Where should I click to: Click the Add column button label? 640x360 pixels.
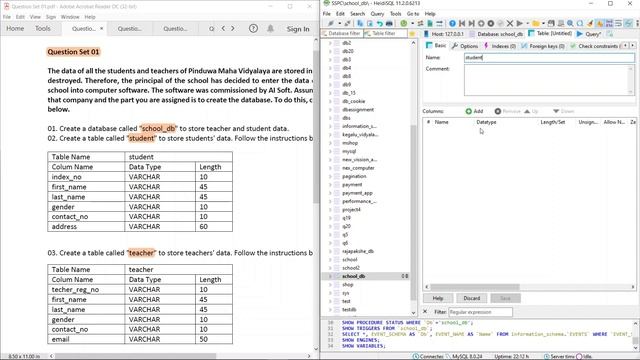coord(478,111)
